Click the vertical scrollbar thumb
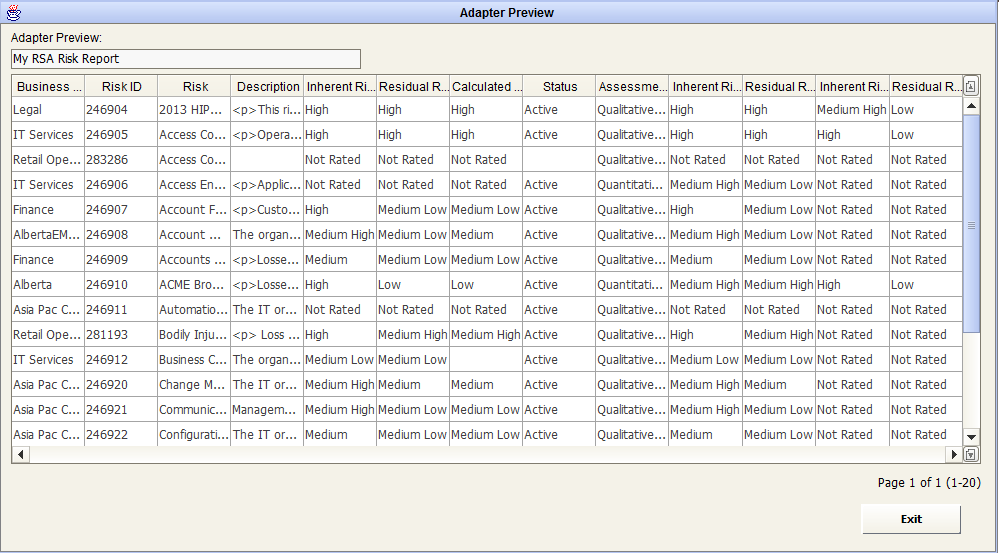The height and width of the screenshot is (553, 999). click(971, 224)
